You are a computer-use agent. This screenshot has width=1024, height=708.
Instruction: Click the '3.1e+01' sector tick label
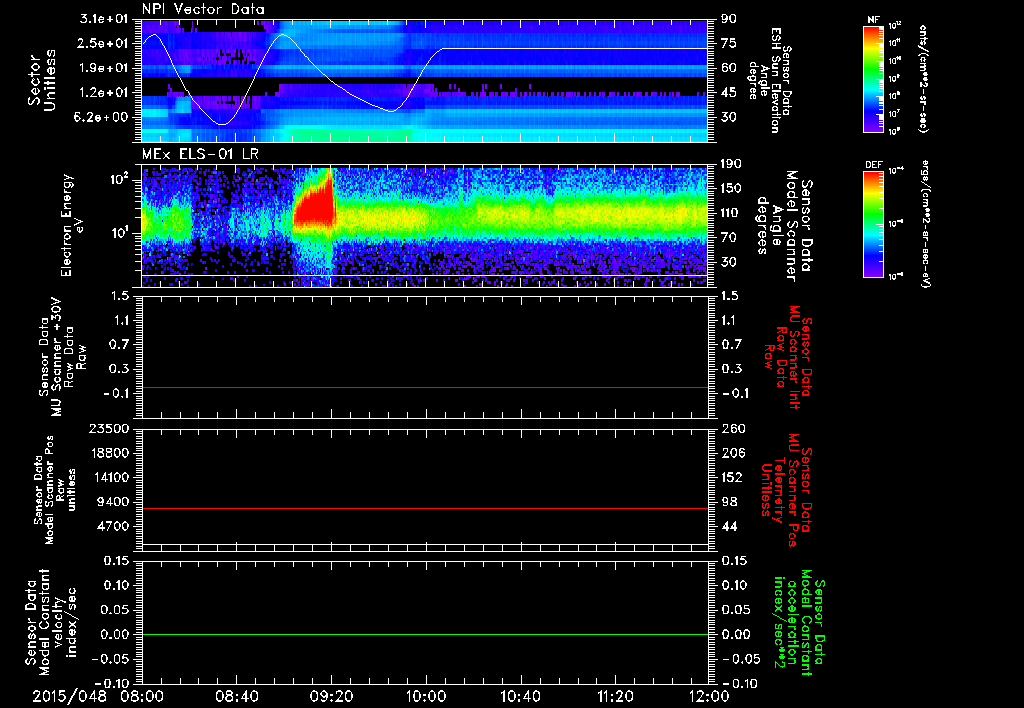[104, 19]
